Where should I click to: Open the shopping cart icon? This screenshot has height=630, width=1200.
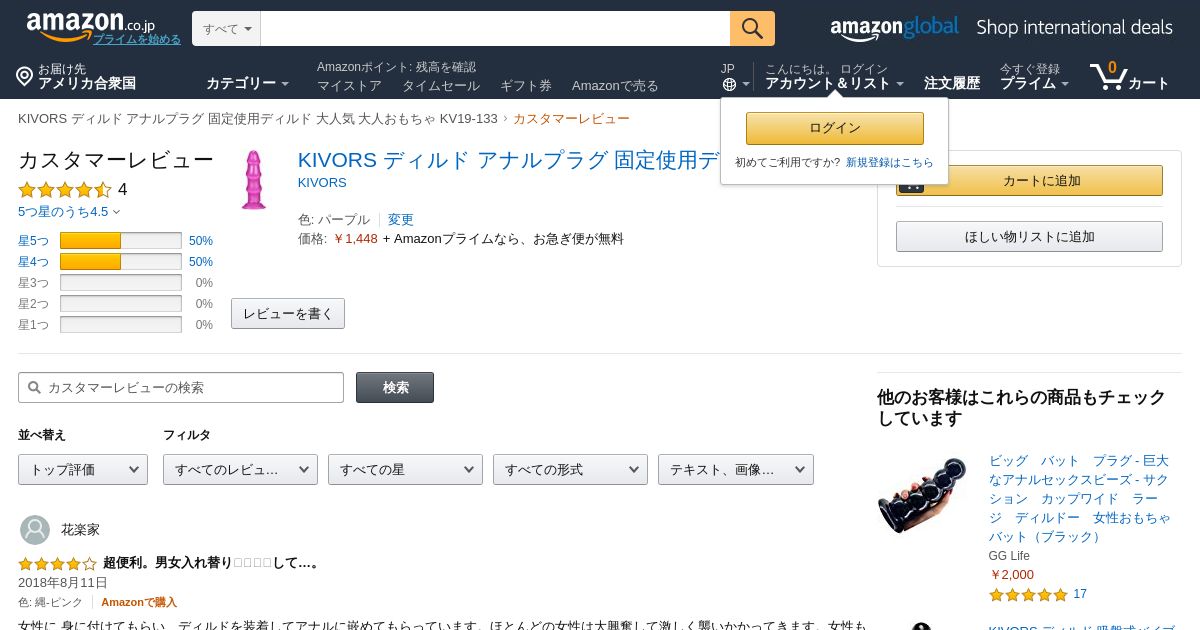coord(1108,76)
